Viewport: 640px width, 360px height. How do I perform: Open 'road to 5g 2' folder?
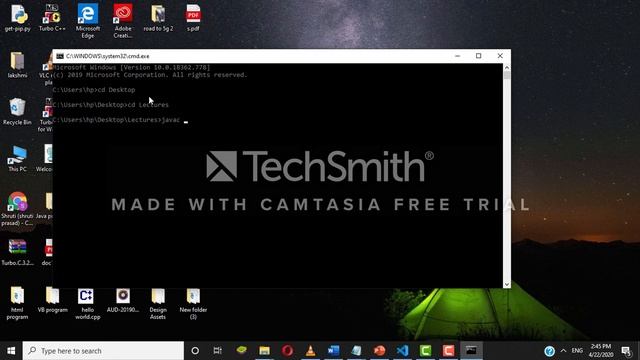(158, 18)
